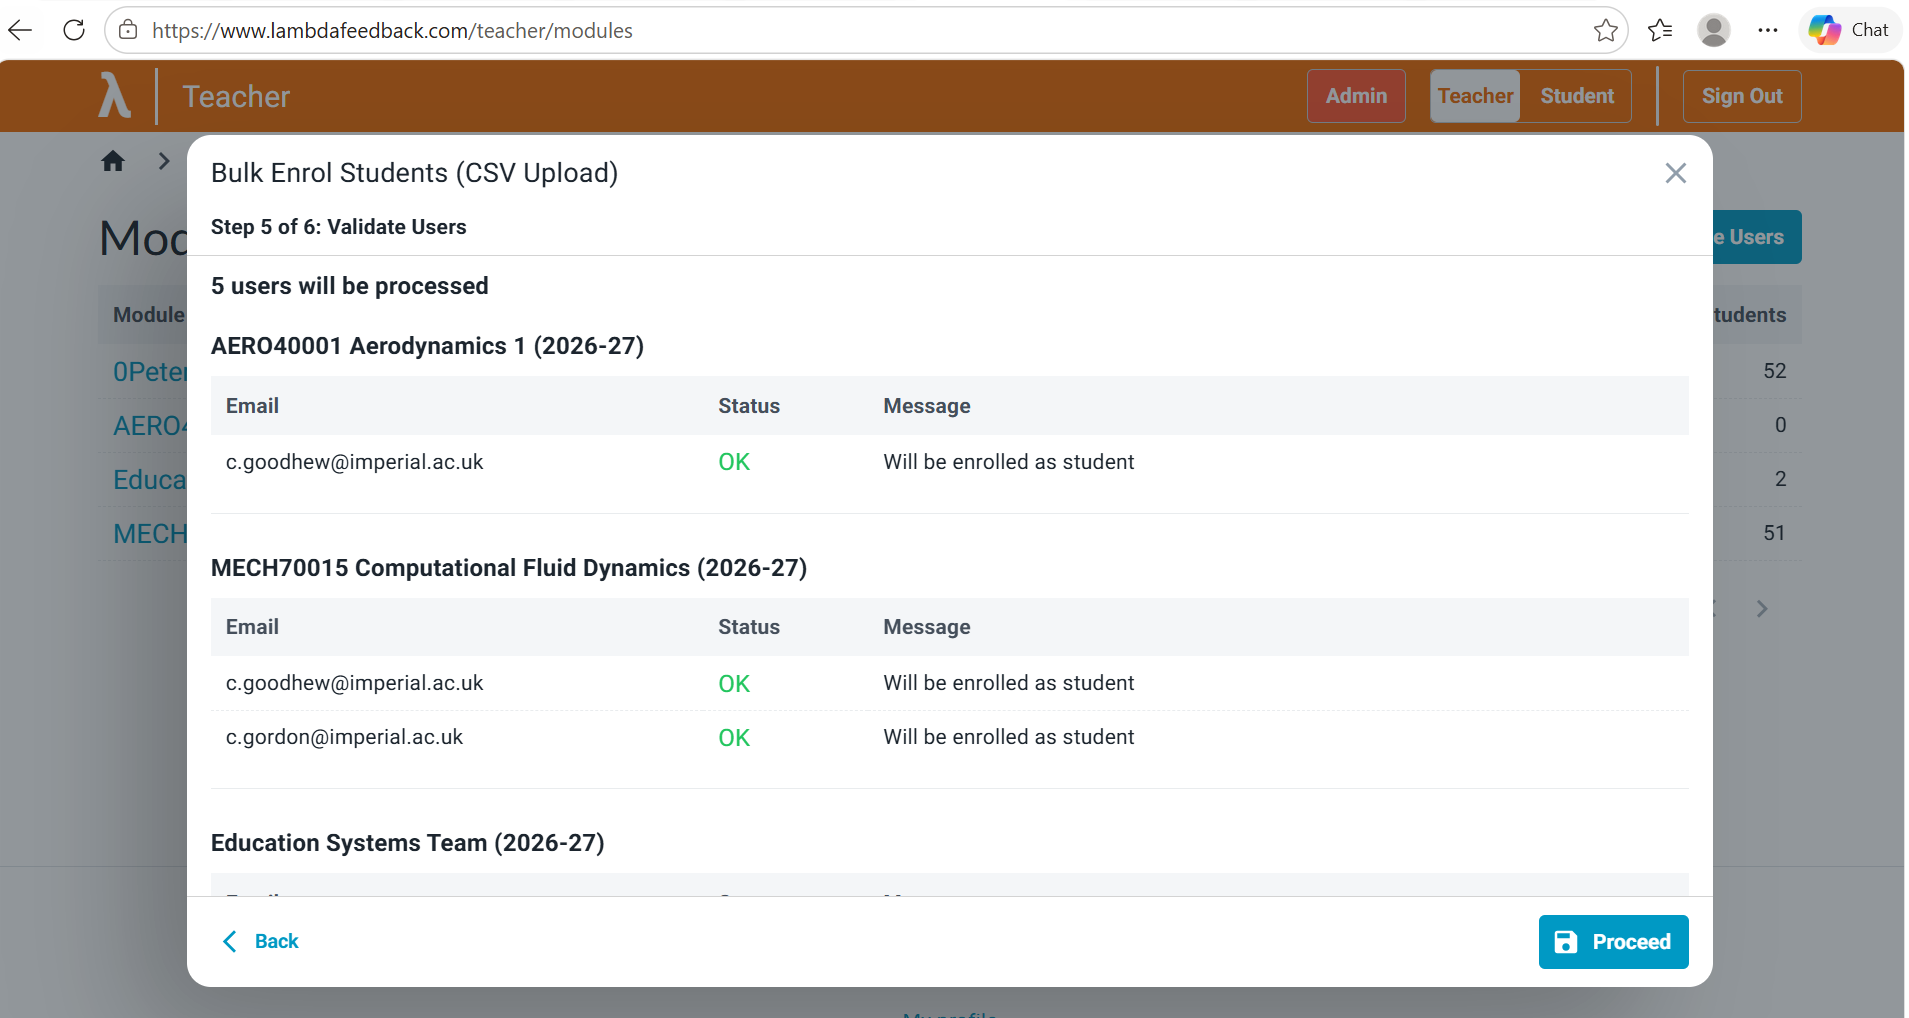Click the save icon on Proceed
Viewport: 1909px width, 1018px height.
[x=1566, y=942]
